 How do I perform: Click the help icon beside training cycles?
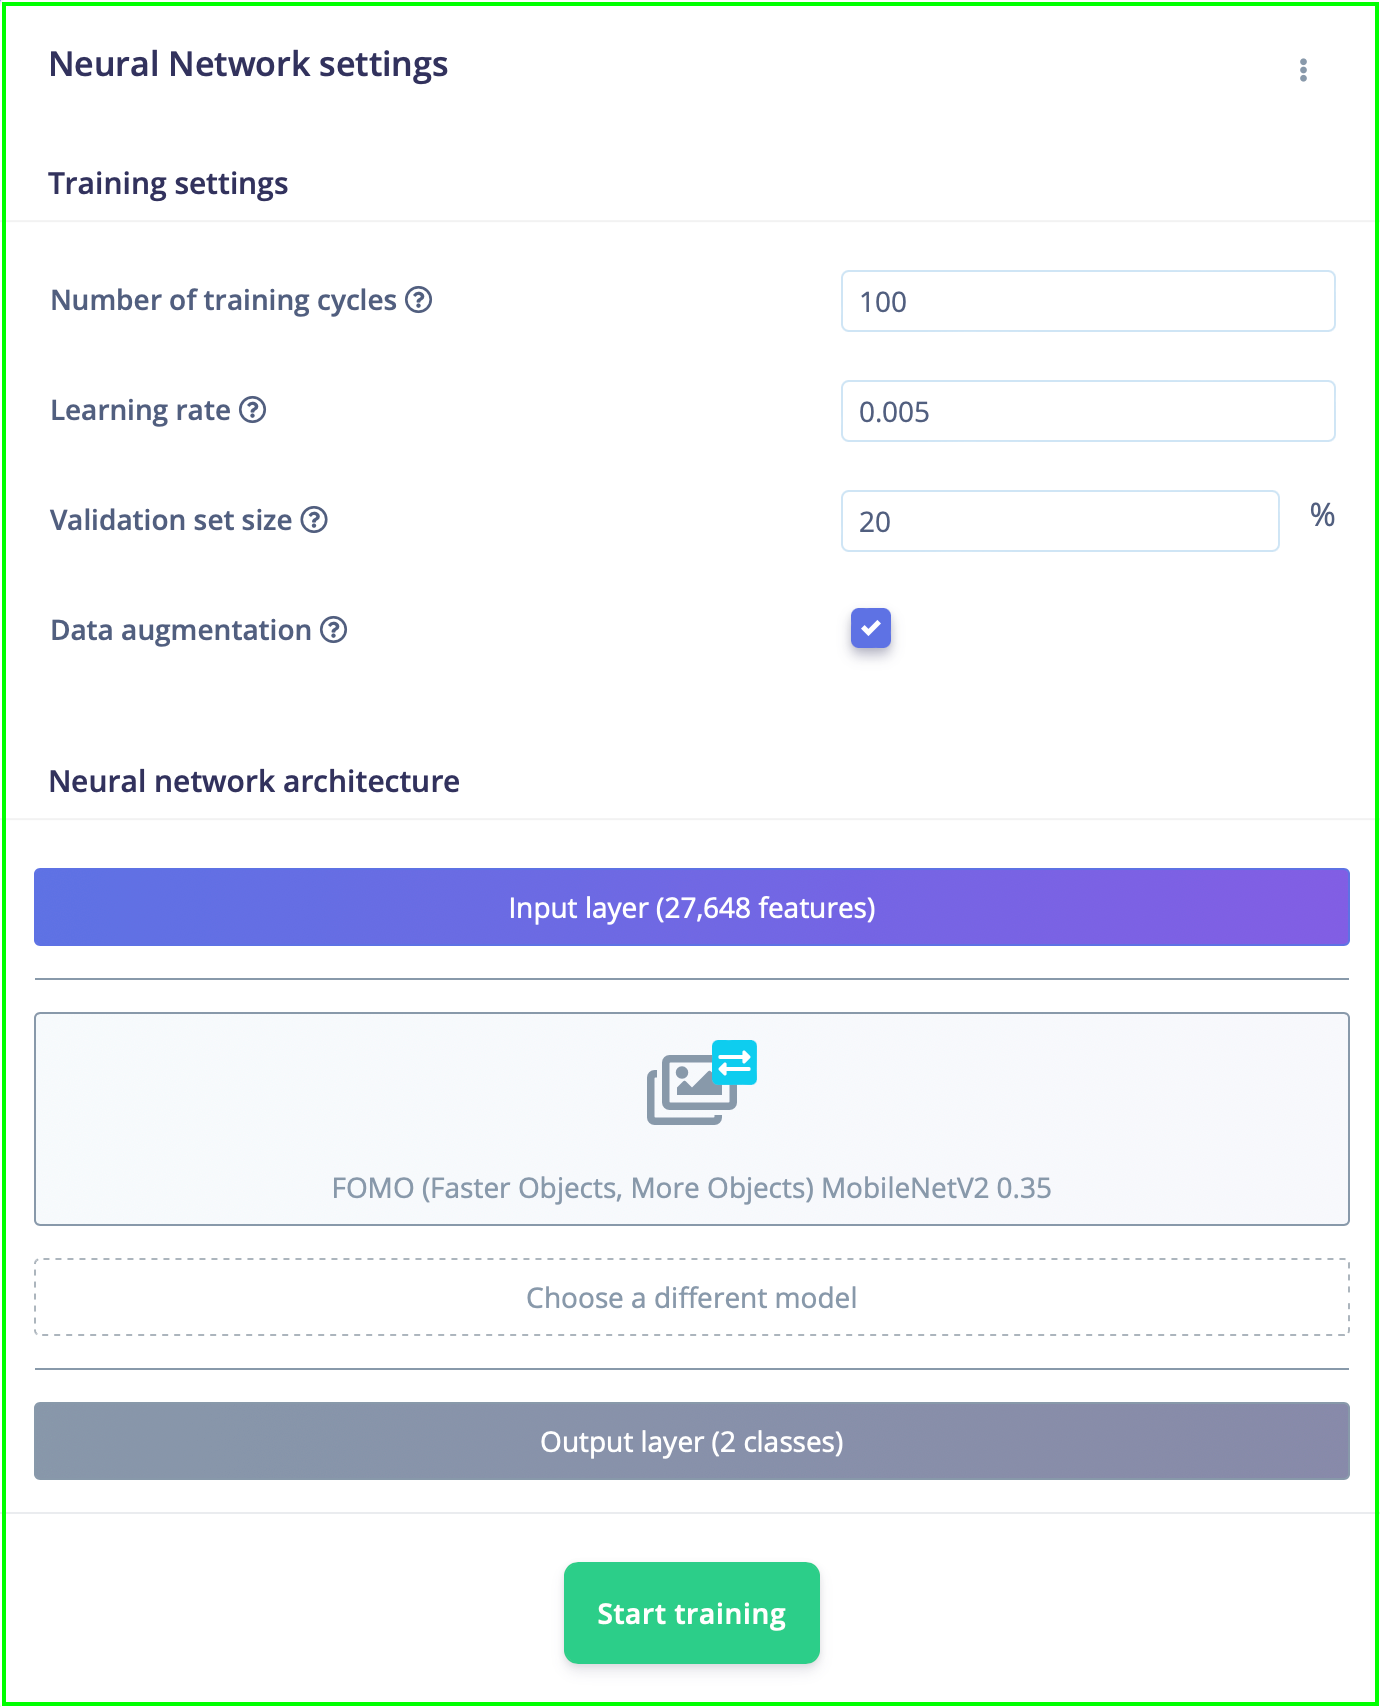419,300
